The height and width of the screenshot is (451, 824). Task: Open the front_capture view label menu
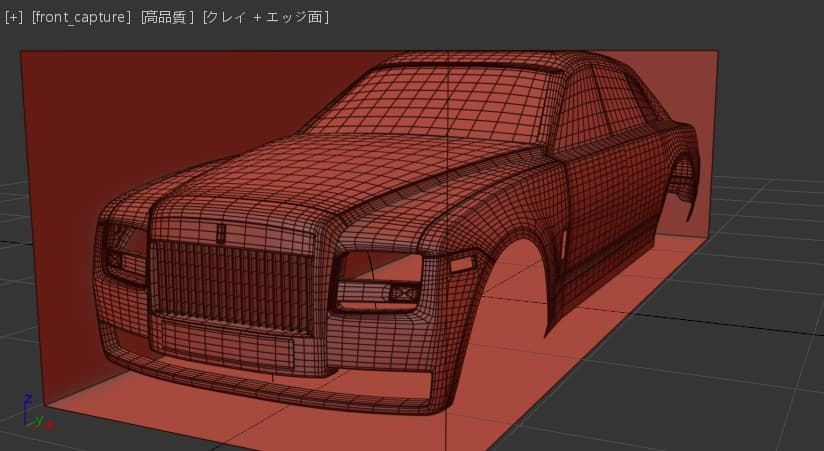81,17
